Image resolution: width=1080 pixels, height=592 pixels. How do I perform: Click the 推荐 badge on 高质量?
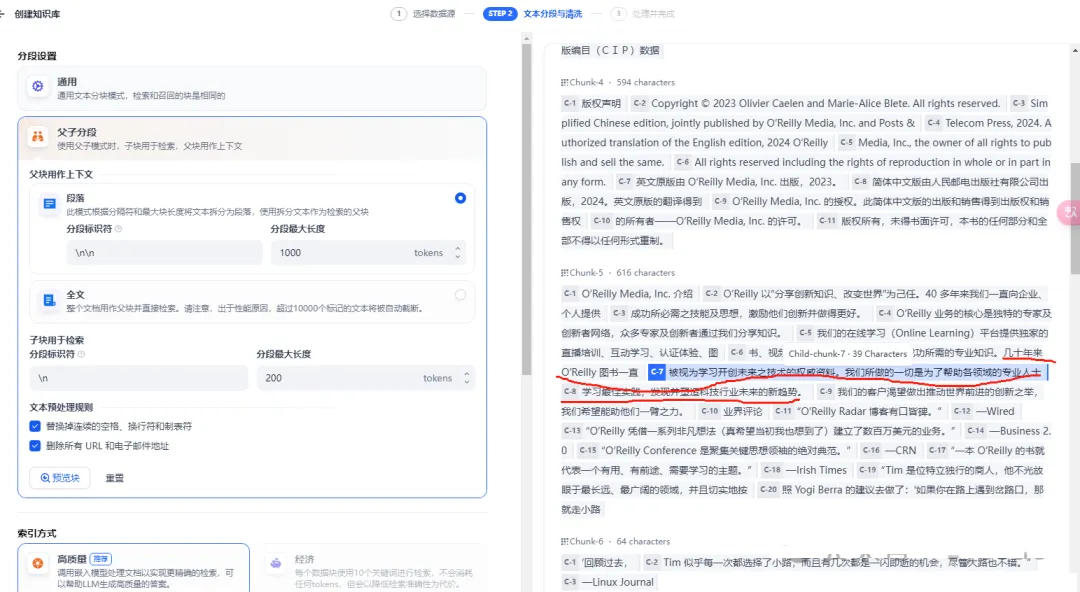pyautogui.click(x=101, y=559)
